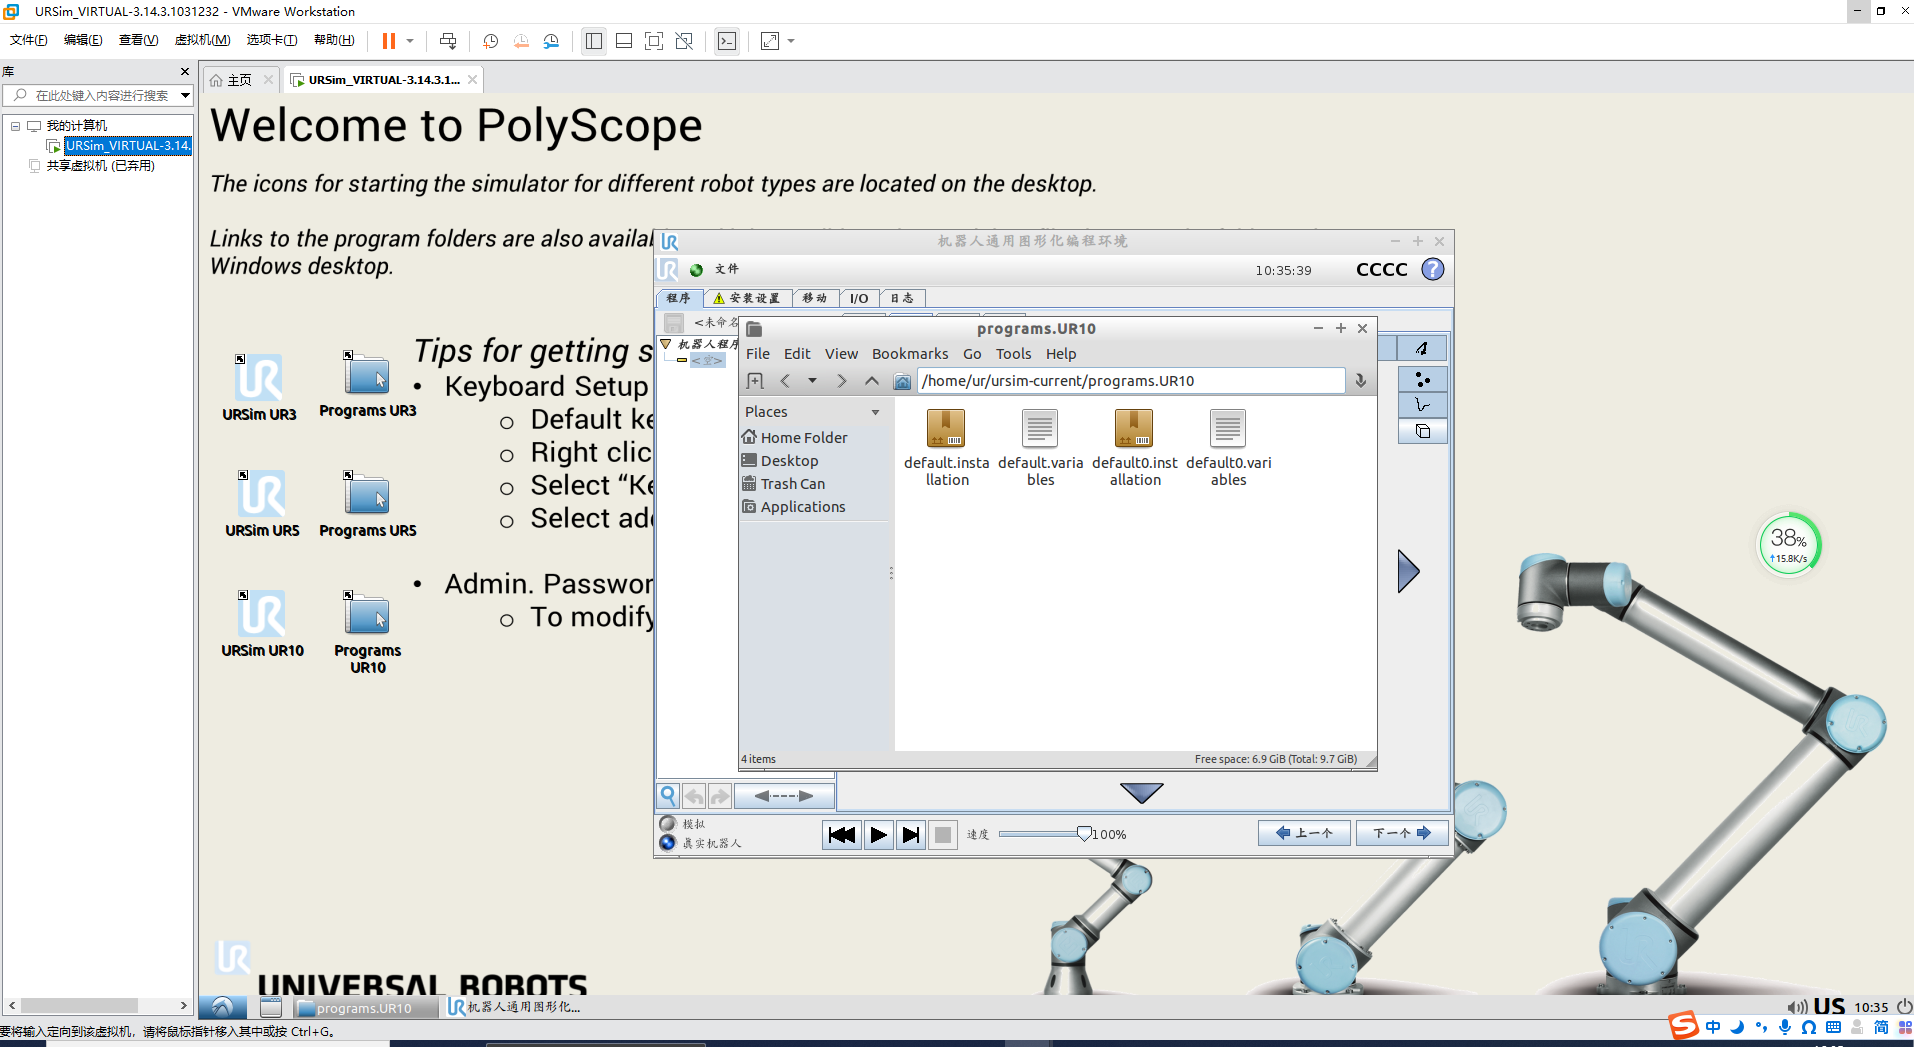Open the 文件(F) menu in VMware
Viewport: 1914px width, 1047px height.
[x=29, y=40]
